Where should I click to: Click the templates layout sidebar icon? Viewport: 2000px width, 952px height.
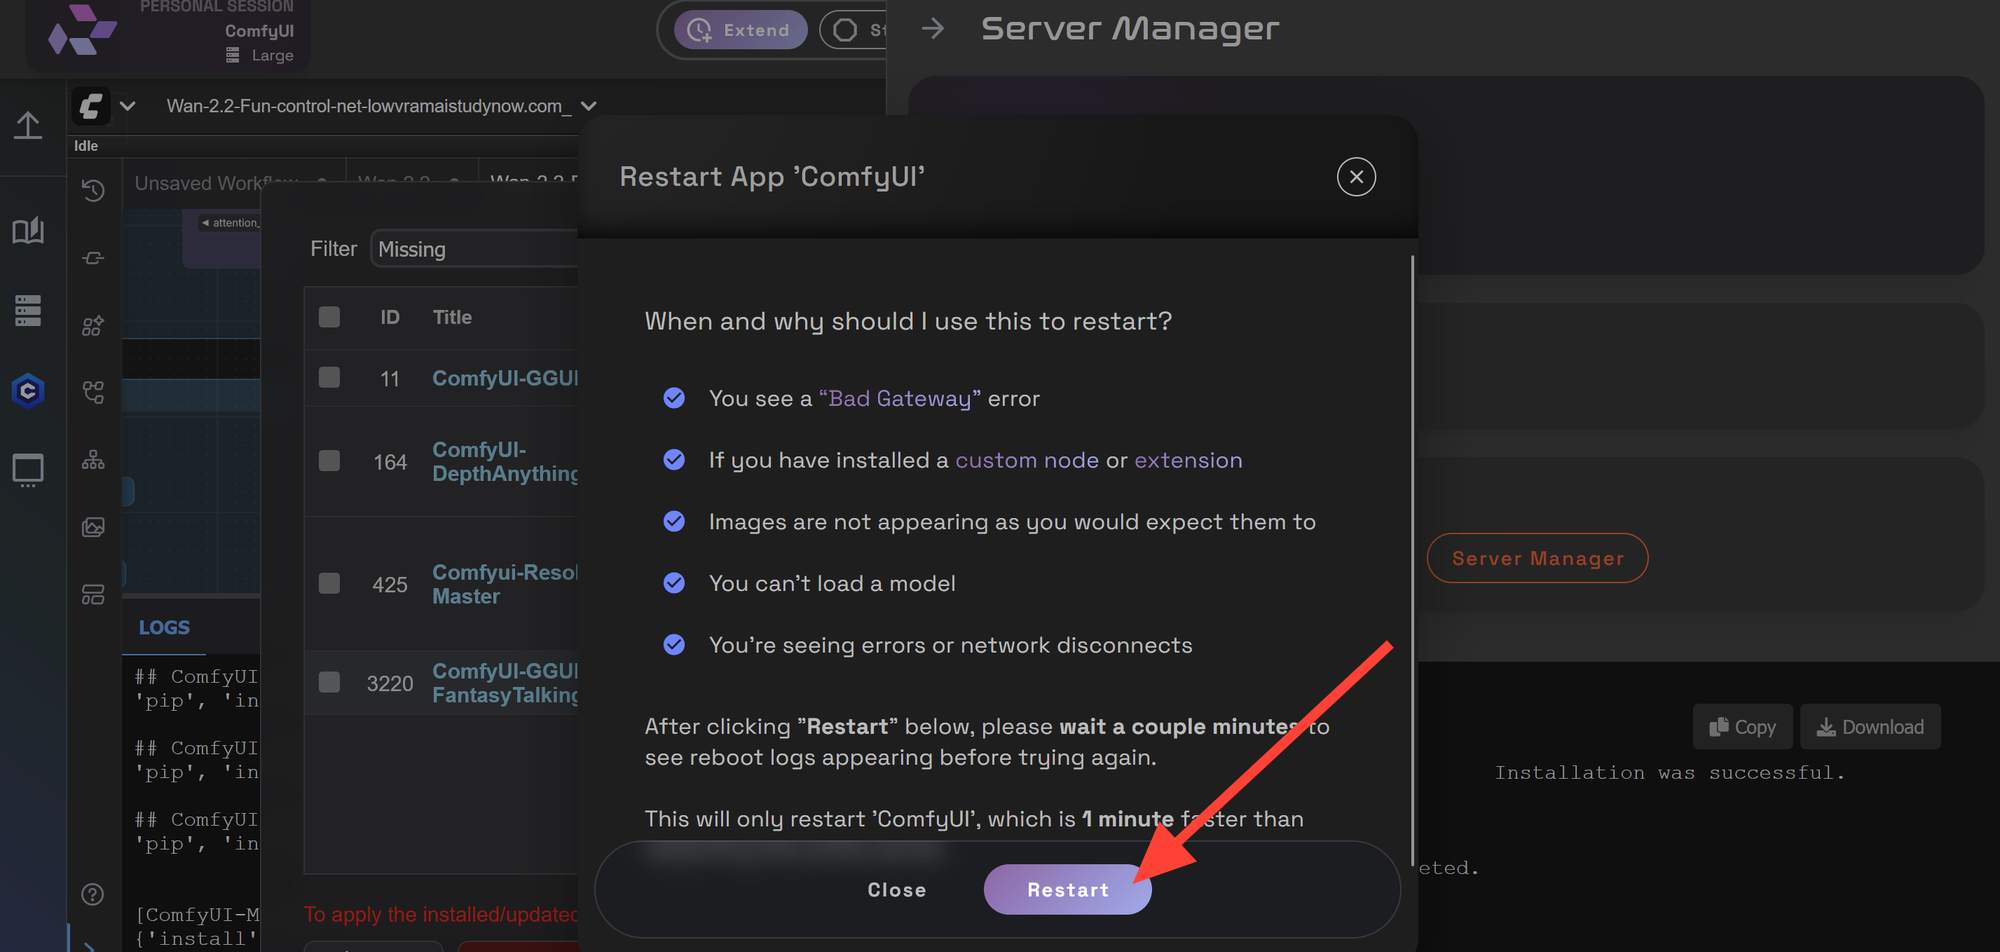pos(93,594)
